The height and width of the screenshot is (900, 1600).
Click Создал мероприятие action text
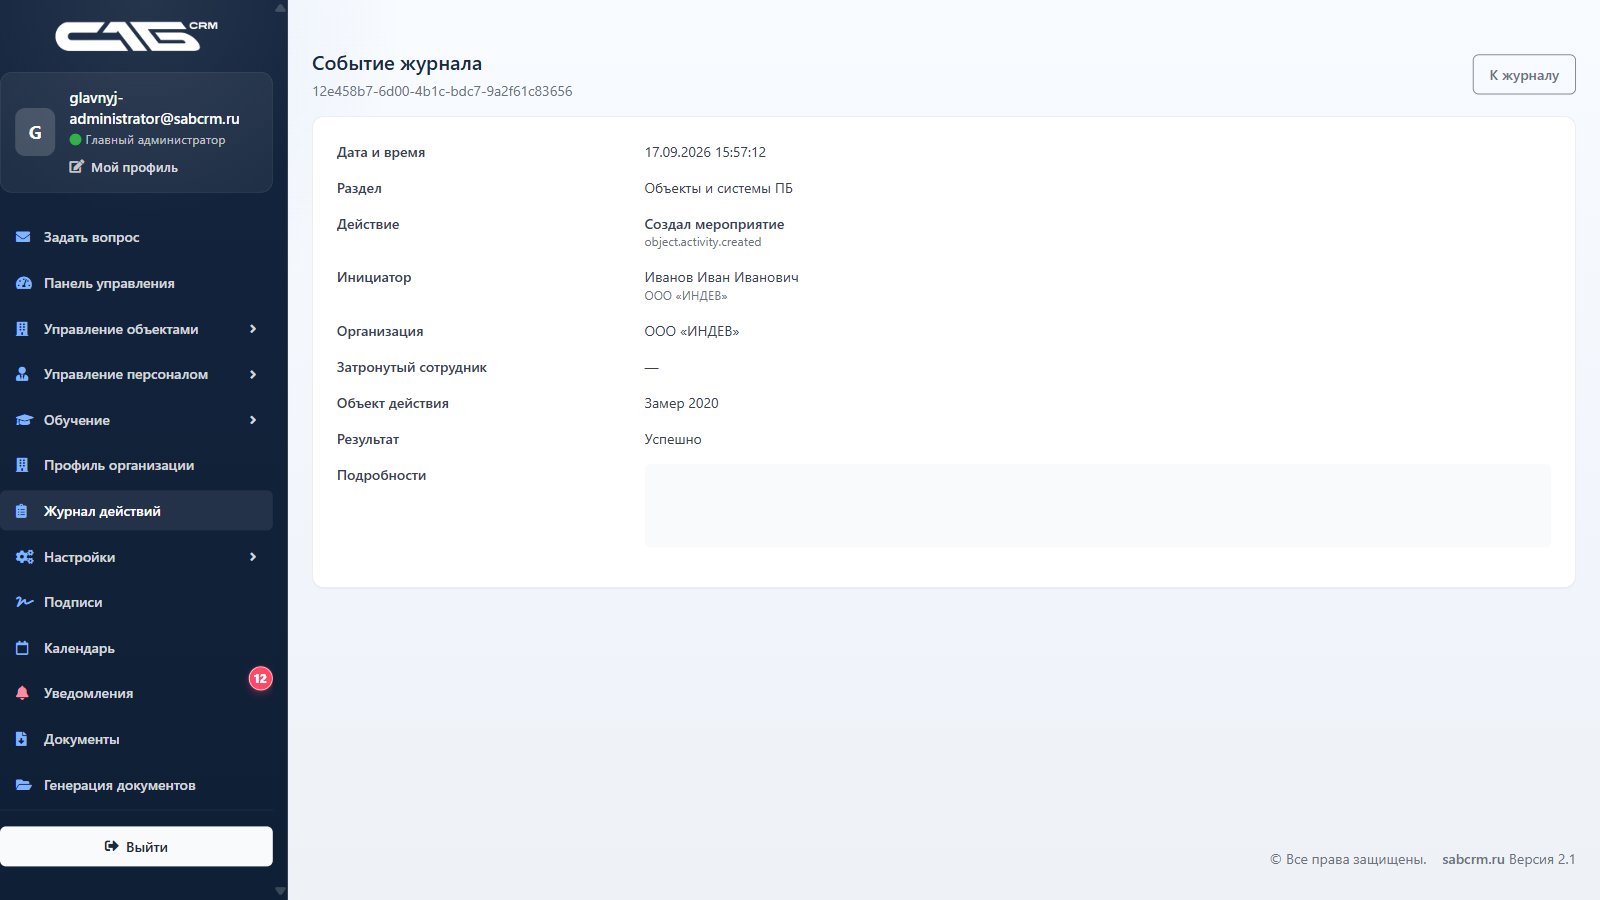click(714, 224)
